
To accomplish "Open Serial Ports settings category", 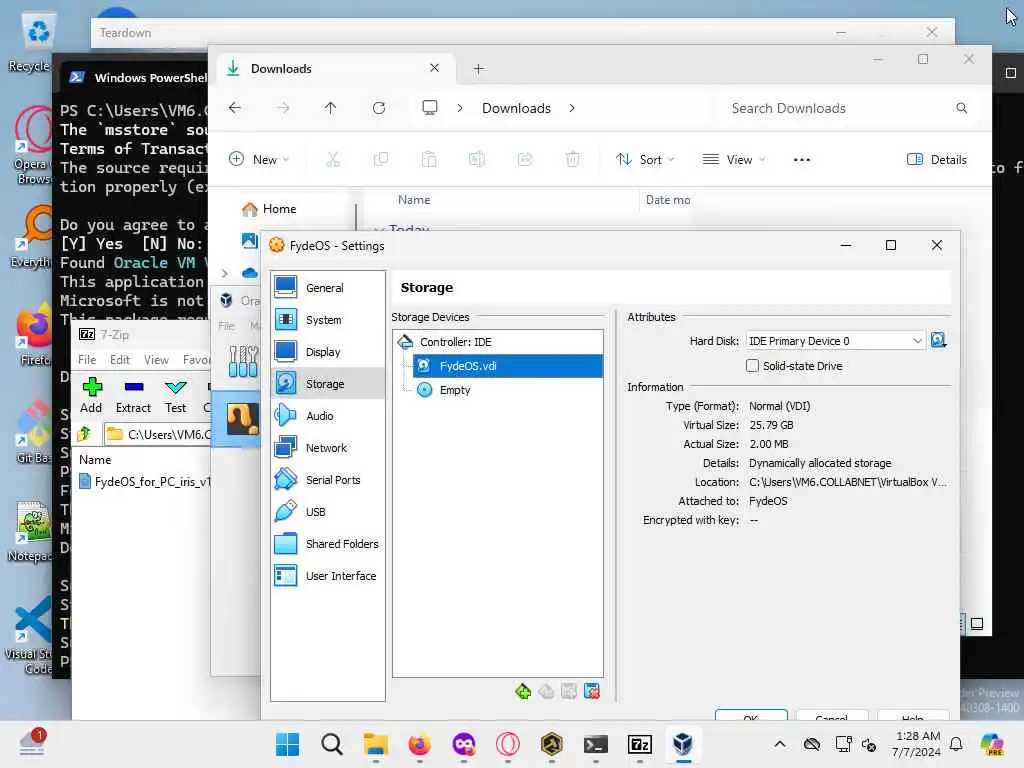I will tap(327, 480).
